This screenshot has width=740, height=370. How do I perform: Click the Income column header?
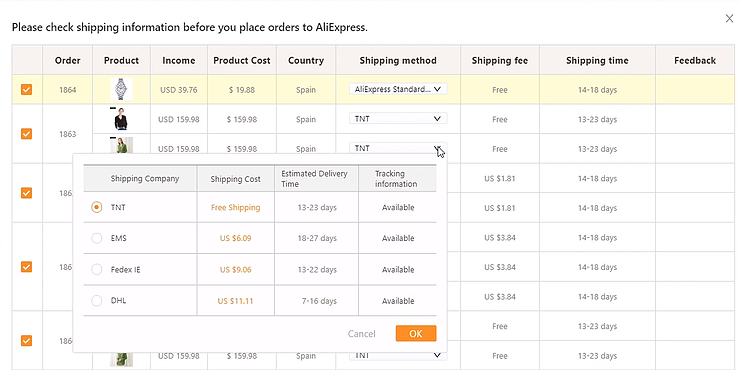click(x=178, y=60)
